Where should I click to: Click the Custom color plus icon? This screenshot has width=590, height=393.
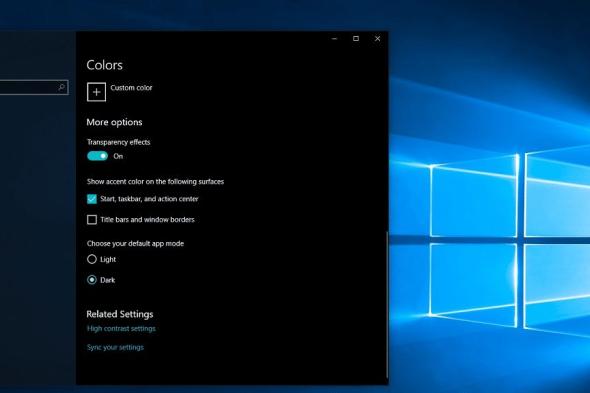pyautogui.click(x=96, y=92)
